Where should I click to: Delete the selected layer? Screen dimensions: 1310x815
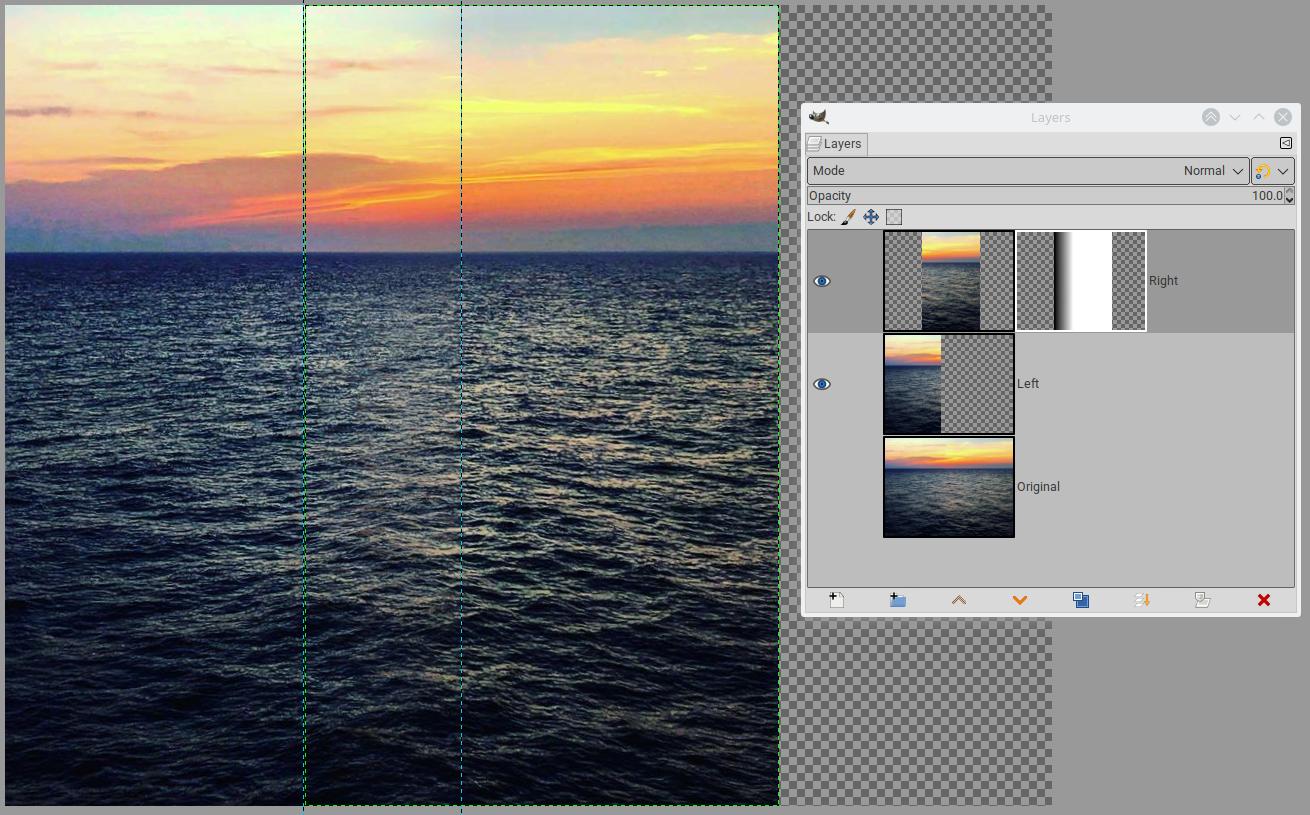pyautogui.click(x=1263, y=600)
